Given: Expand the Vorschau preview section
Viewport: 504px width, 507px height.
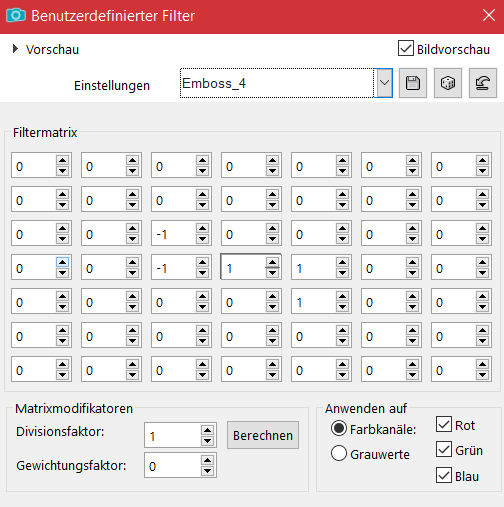Looking at the screenshot, I should click(15, 49).
